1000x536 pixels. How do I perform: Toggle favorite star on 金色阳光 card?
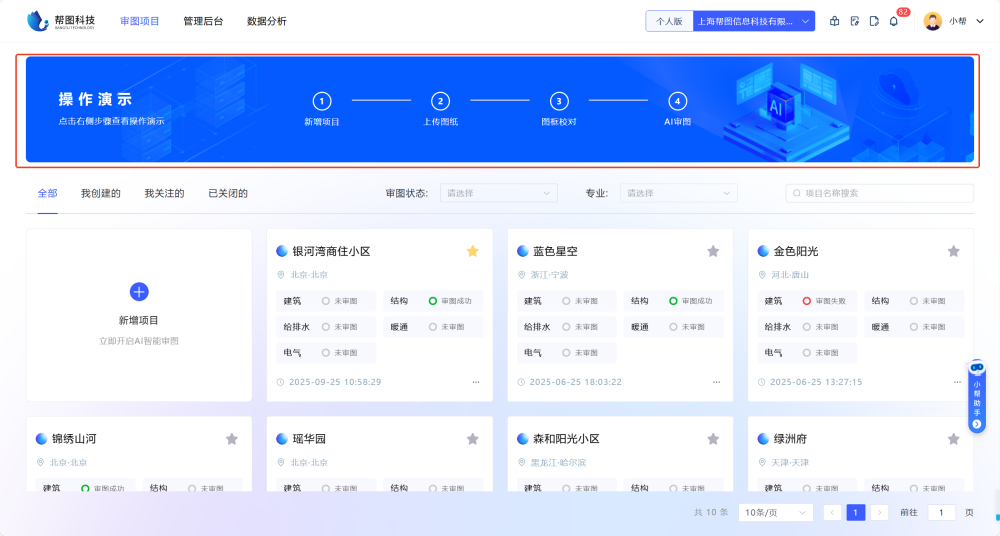click(953, 251)
